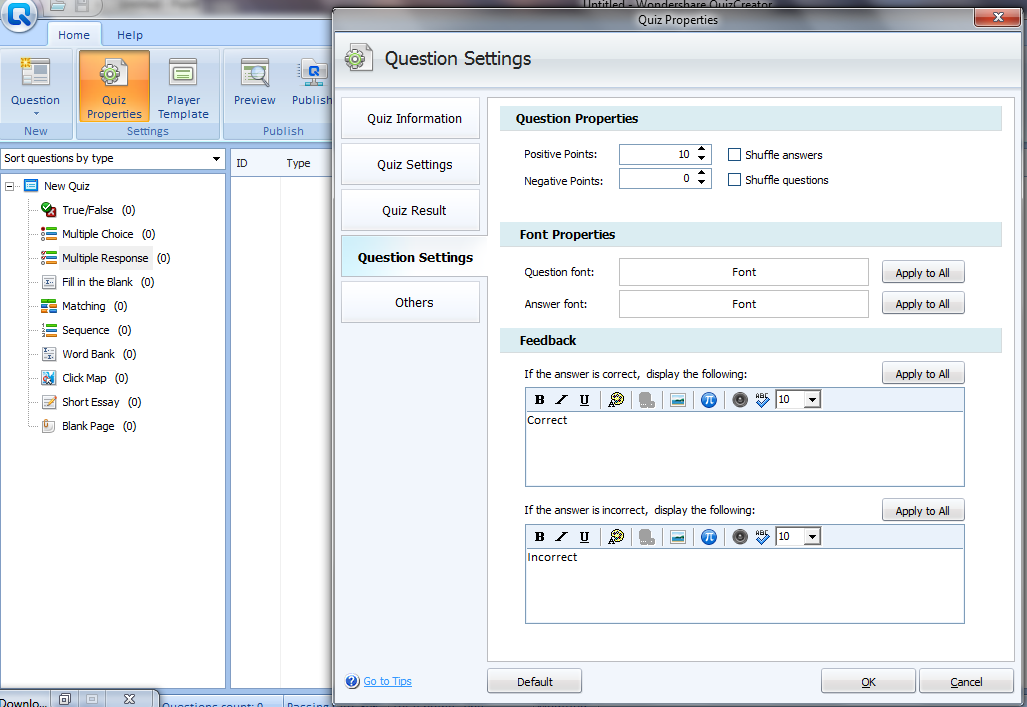
Task: Insert image in incorrect feedback toolbar
Action: point(678,537)
